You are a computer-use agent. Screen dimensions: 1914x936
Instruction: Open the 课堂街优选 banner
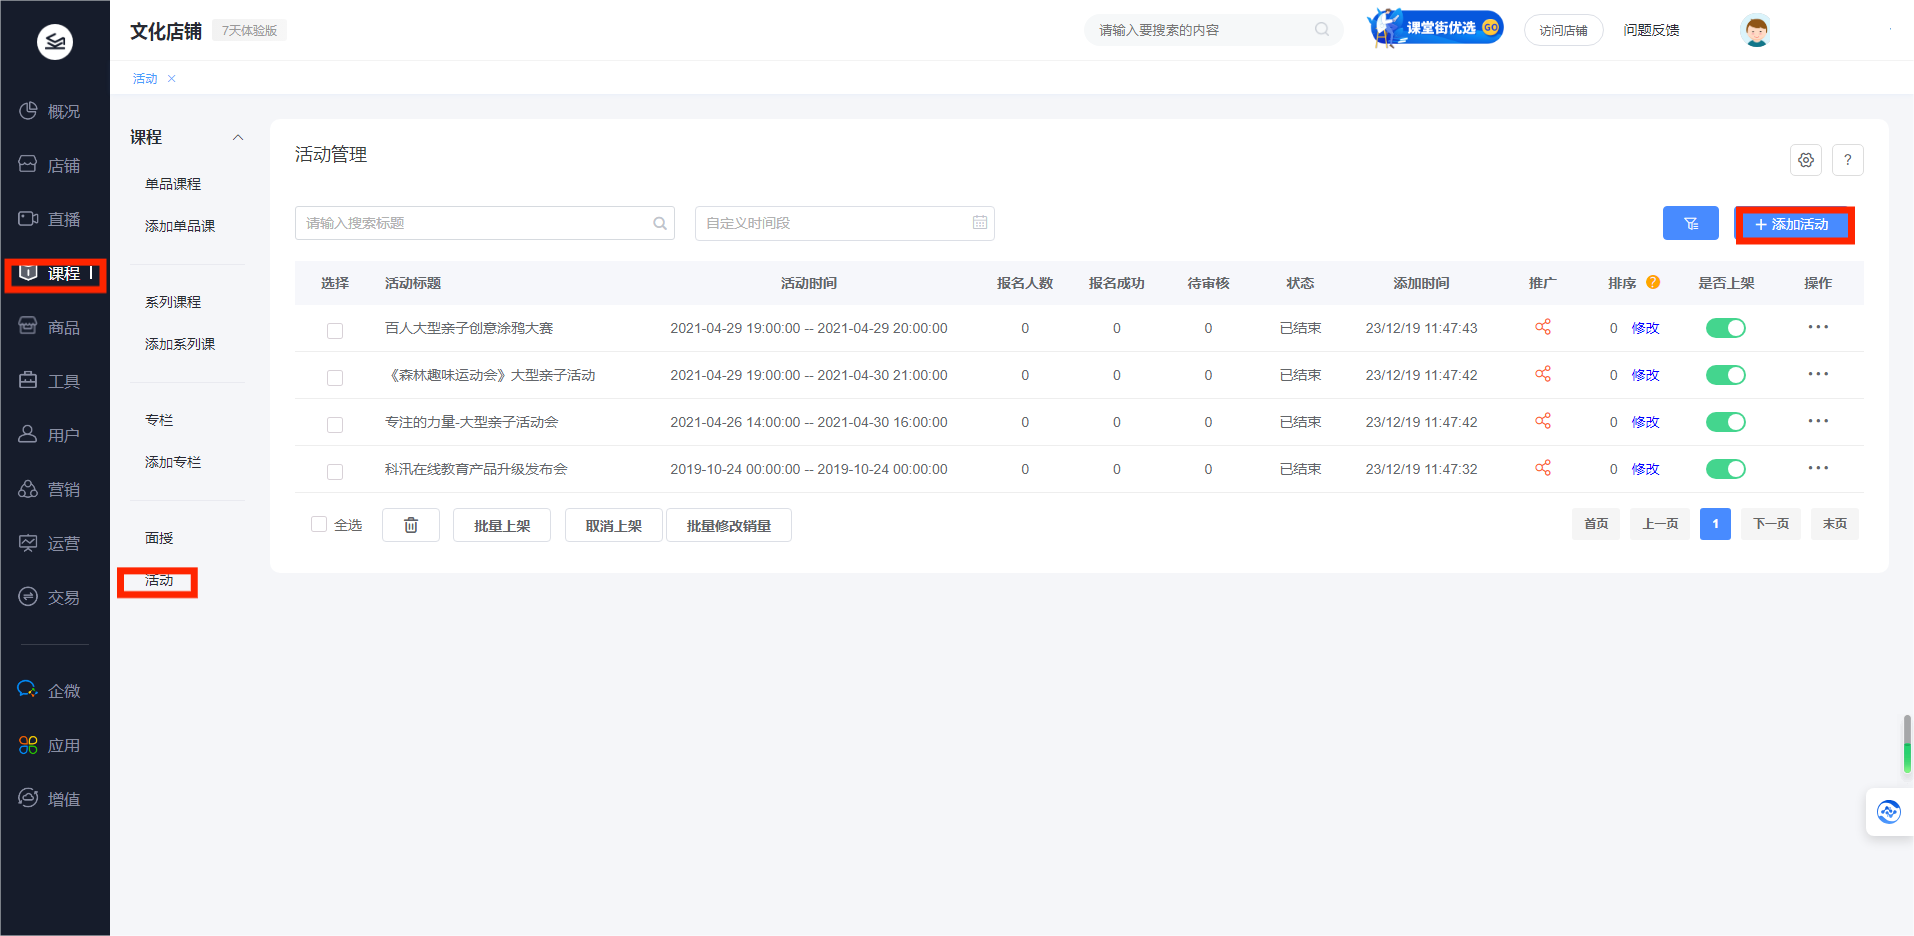(1435, 28)
